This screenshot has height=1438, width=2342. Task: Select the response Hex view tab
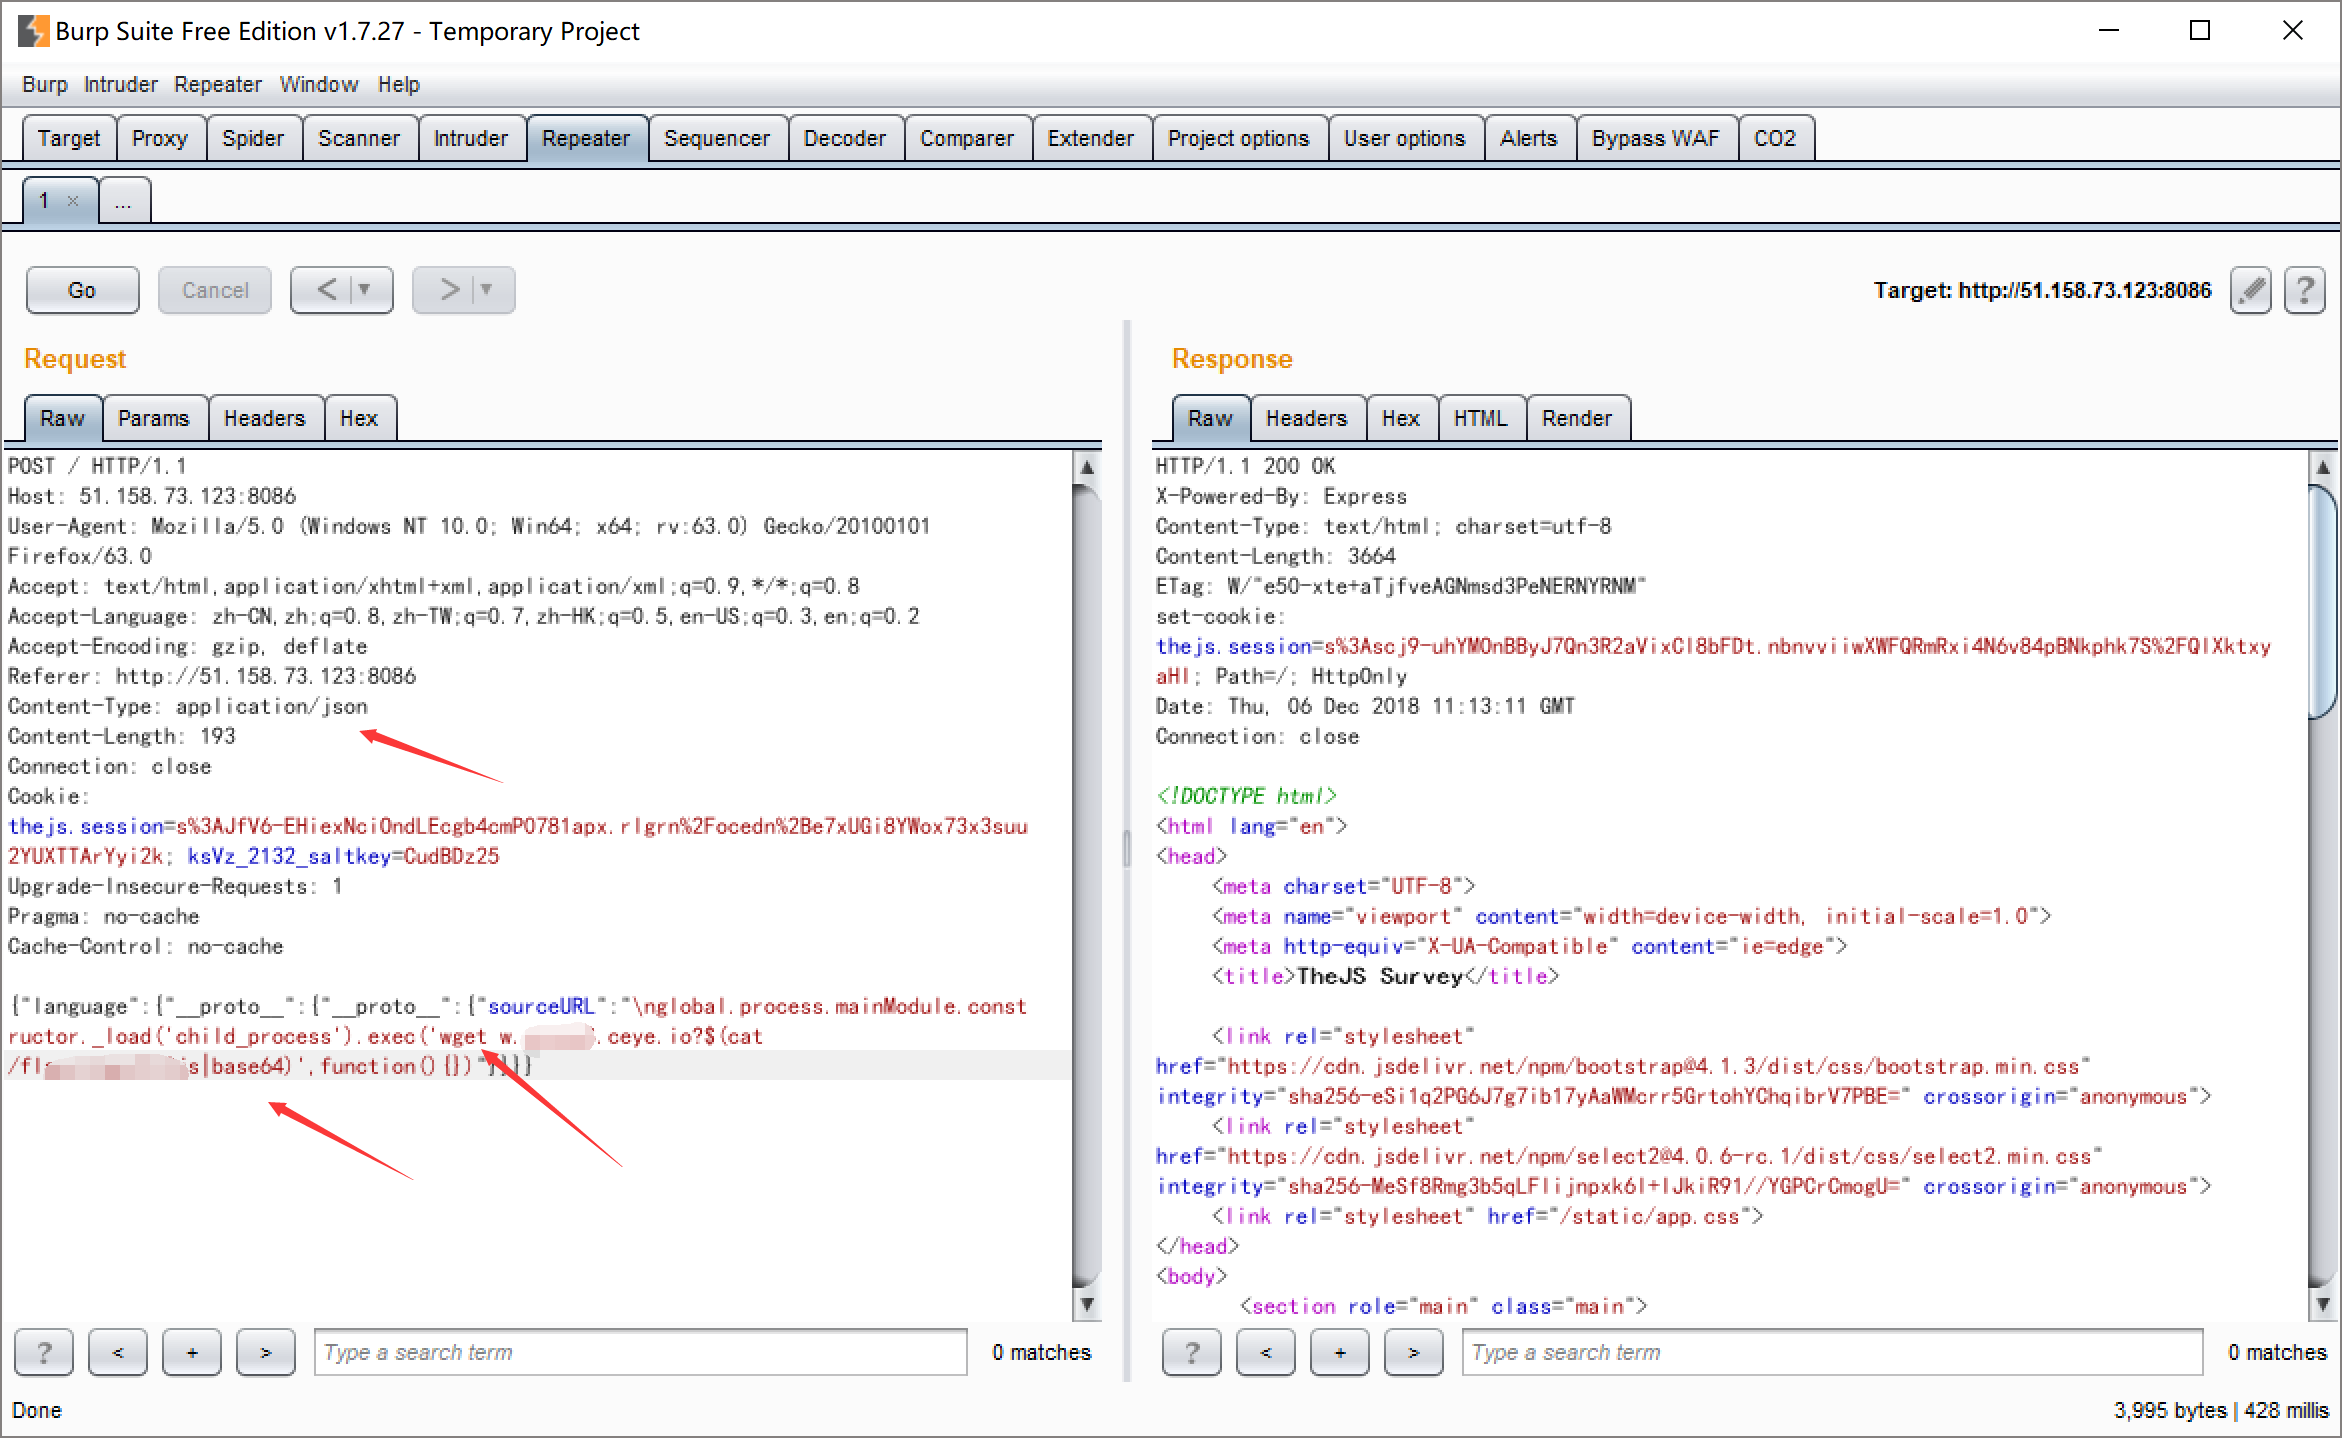(1401, 418)
